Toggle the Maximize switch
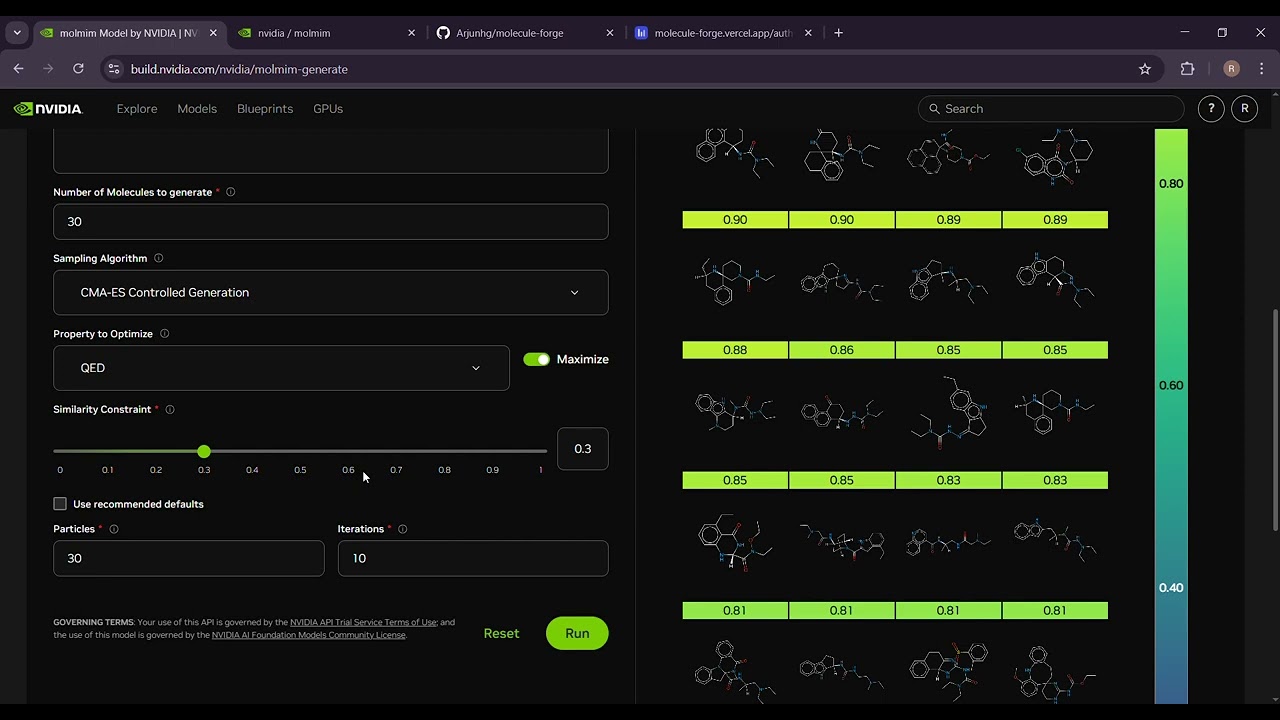The width and height of the screenshot is (1280, 720). 537,359
